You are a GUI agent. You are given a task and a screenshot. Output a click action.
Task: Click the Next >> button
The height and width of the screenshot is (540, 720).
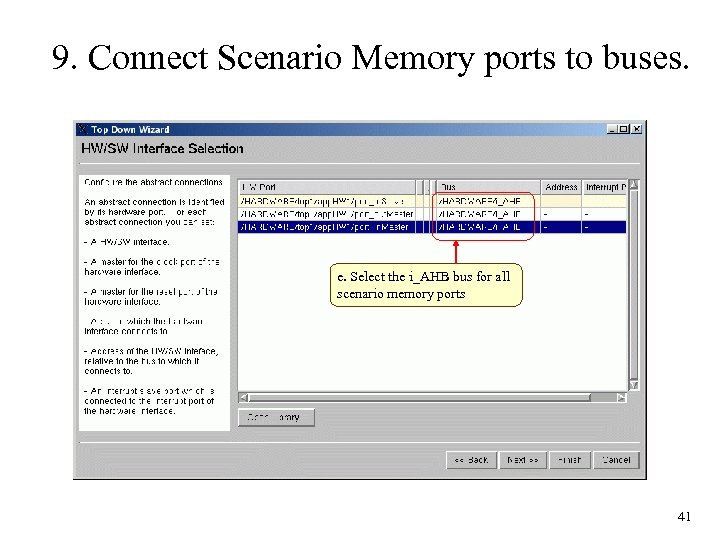523,460
